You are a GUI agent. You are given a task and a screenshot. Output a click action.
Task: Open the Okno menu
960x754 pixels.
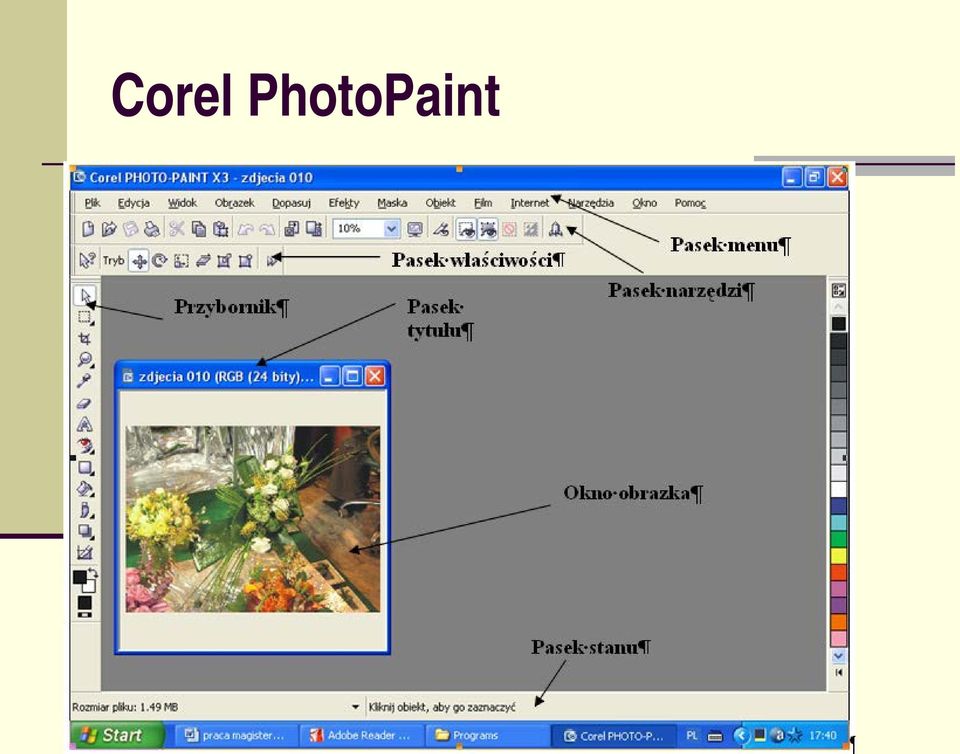645,203
